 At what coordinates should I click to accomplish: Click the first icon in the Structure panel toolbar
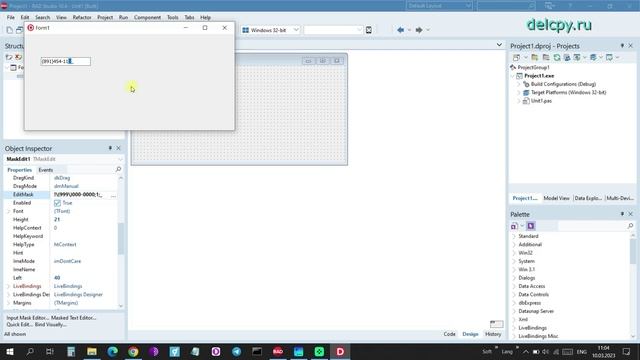pos(9,57)
